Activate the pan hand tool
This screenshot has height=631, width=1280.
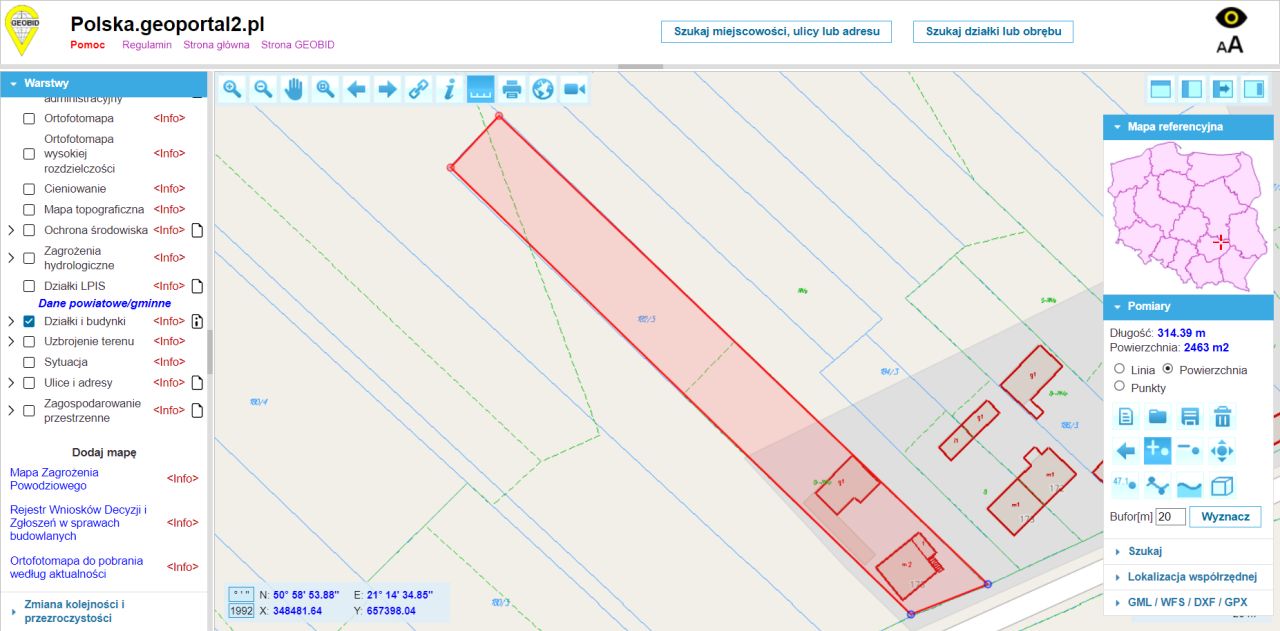pos(294,89)
